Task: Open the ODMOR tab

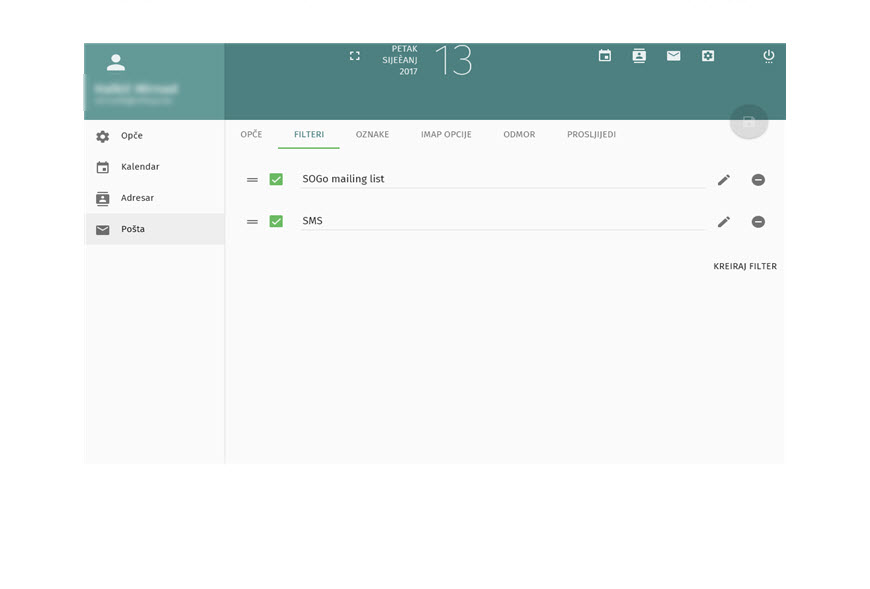Action: [519, 134]
